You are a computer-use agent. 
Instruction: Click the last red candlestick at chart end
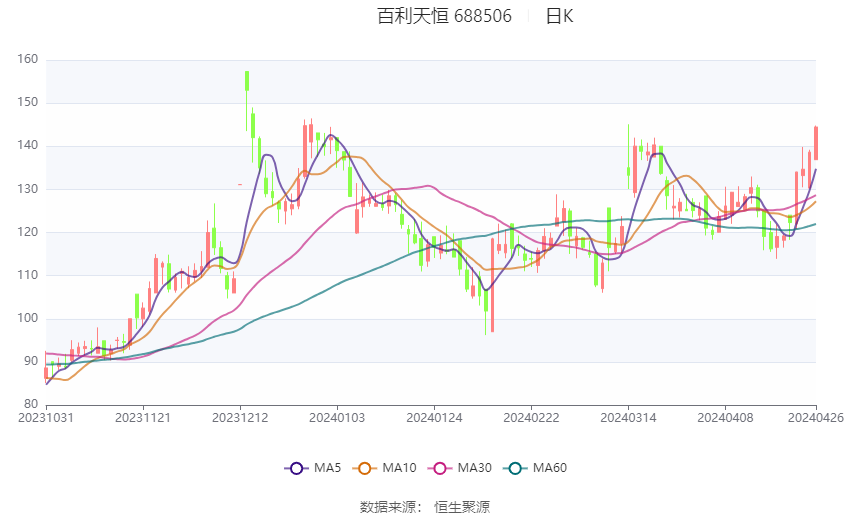click(x=816, y=143)
